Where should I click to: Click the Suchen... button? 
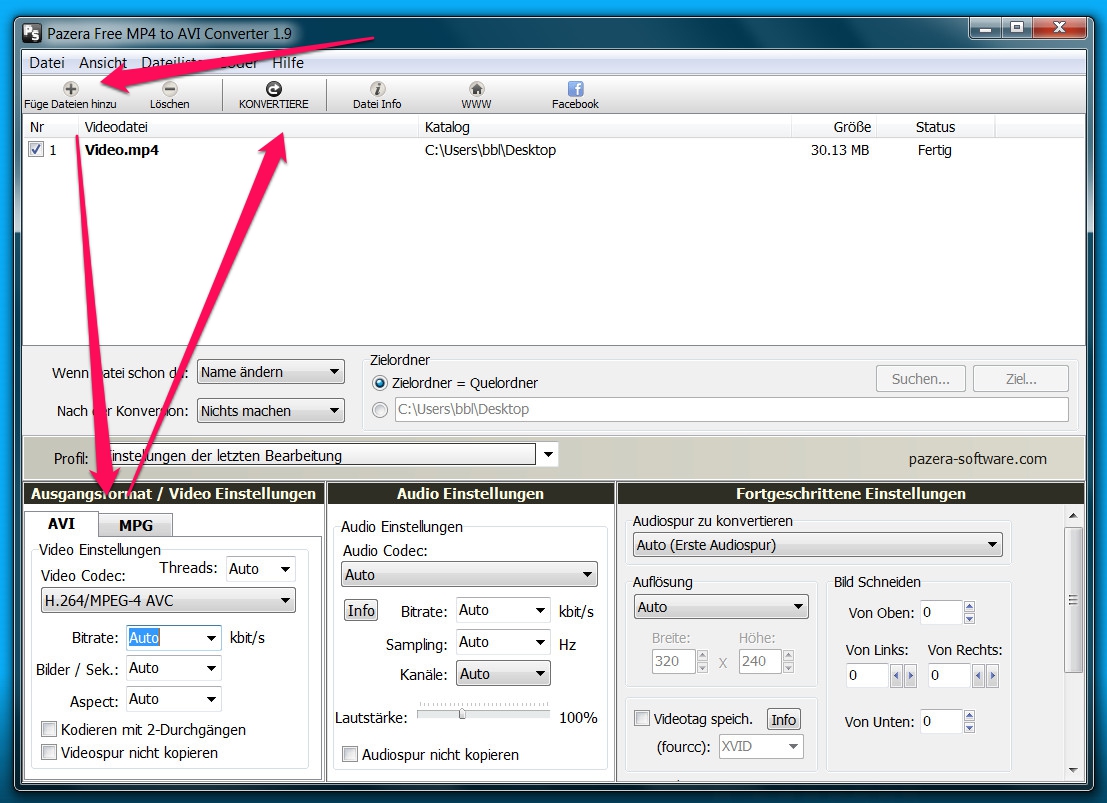click(921, 379)
